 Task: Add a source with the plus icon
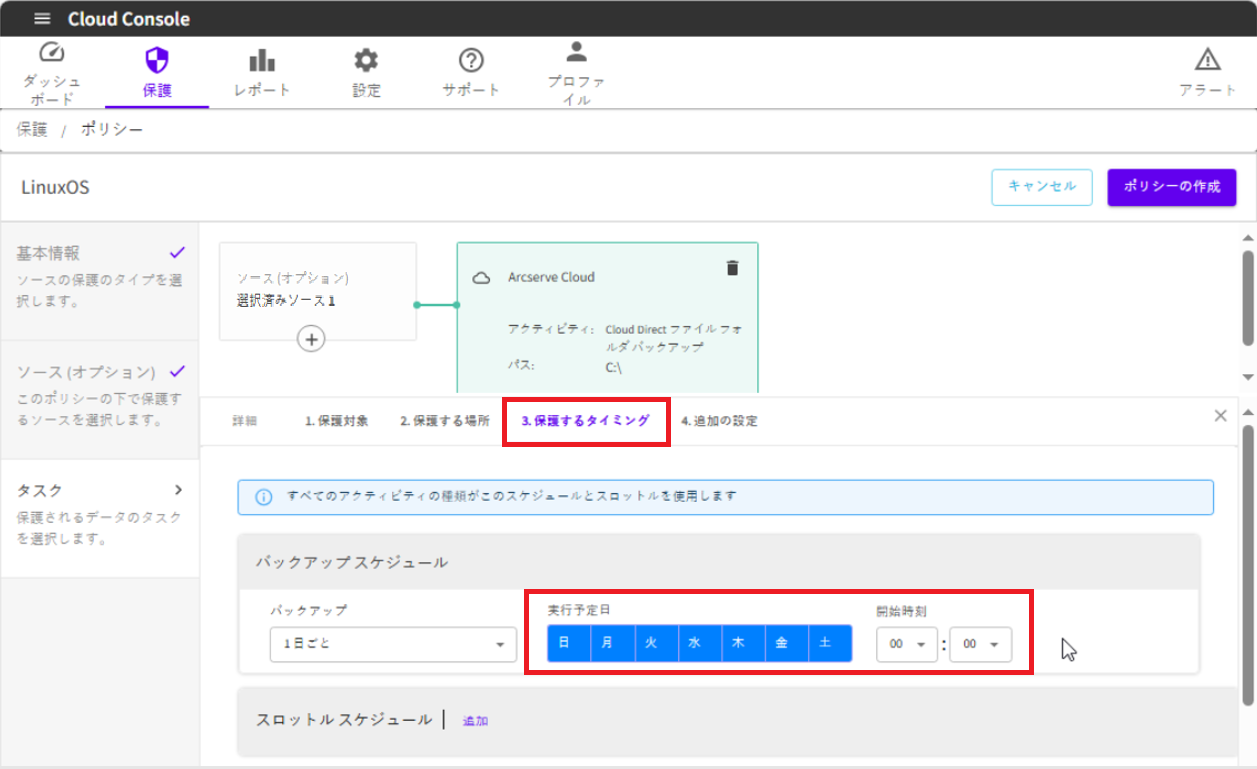pos(312,340)
